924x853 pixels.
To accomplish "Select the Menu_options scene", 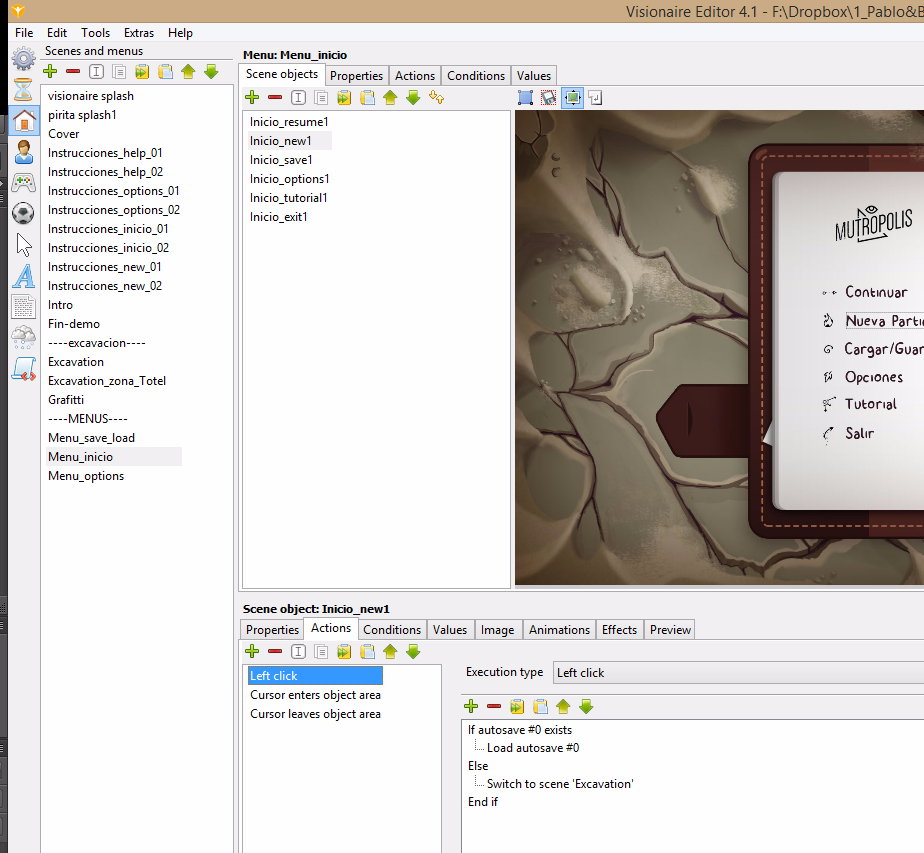I will click(86, 476).
